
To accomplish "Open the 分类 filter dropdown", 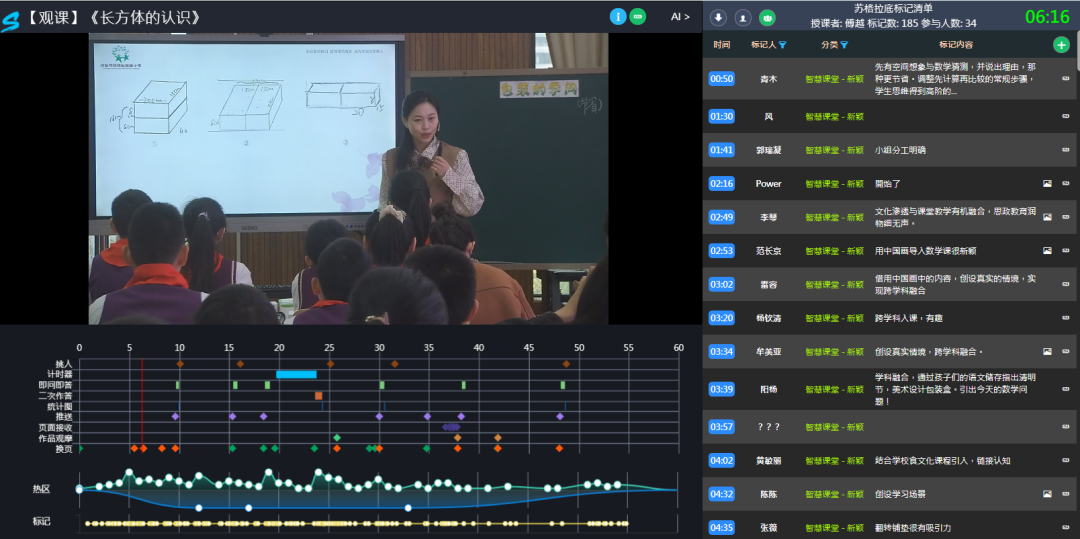I will pos(844,45).
